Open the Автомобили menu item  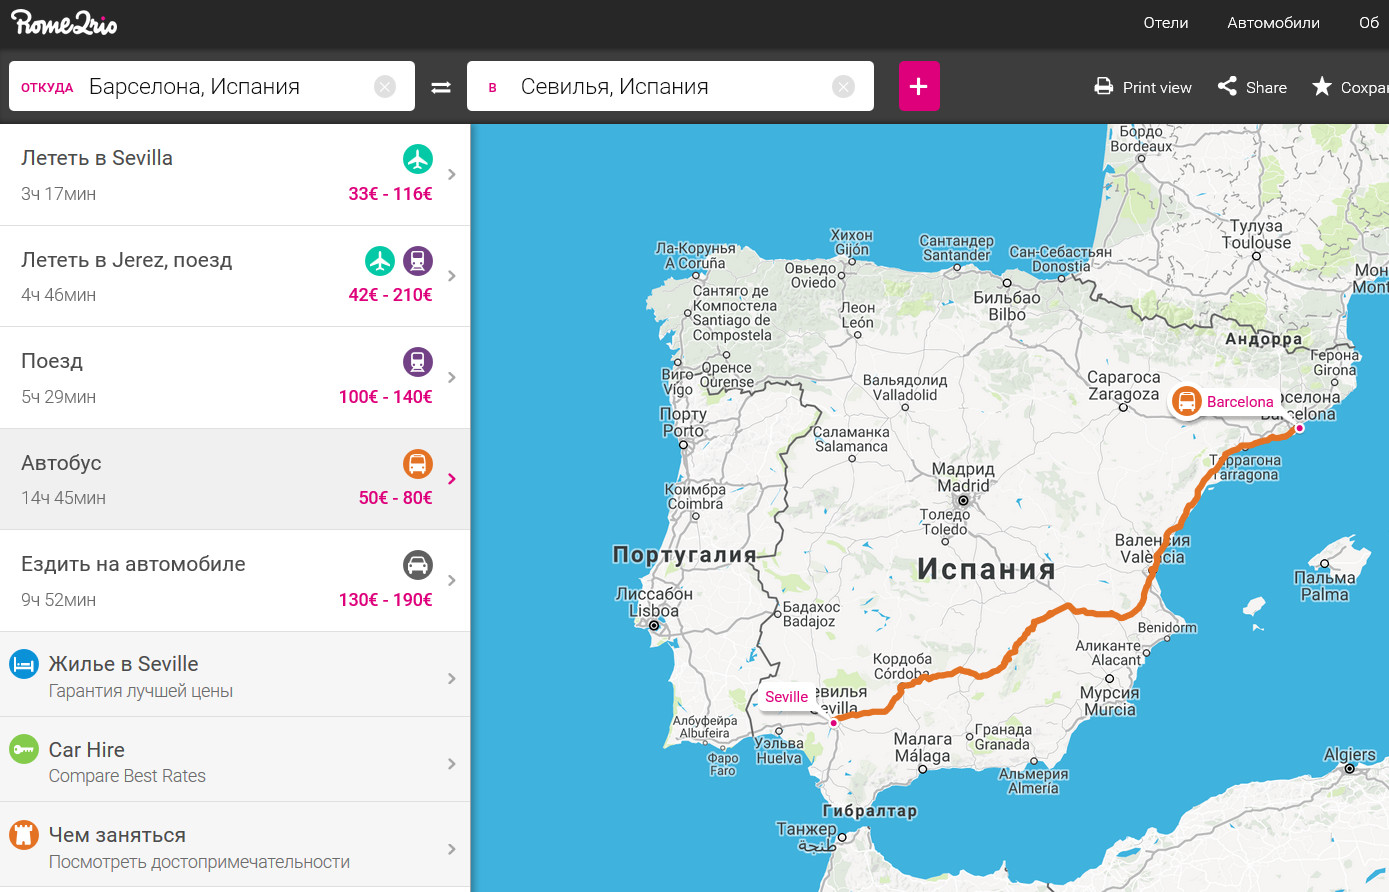pyautogui.click(x=1273, y=23)
